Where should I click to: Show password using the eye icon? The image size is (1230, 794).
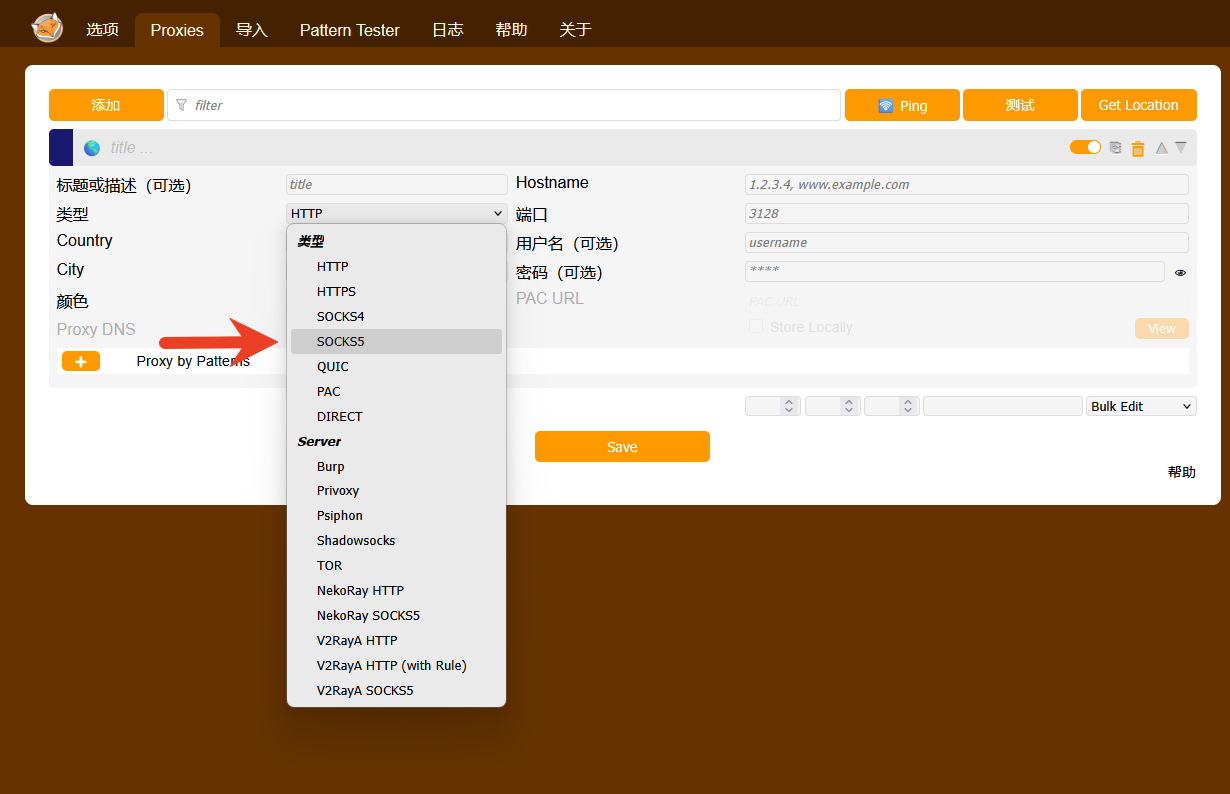pos(1180,272)
